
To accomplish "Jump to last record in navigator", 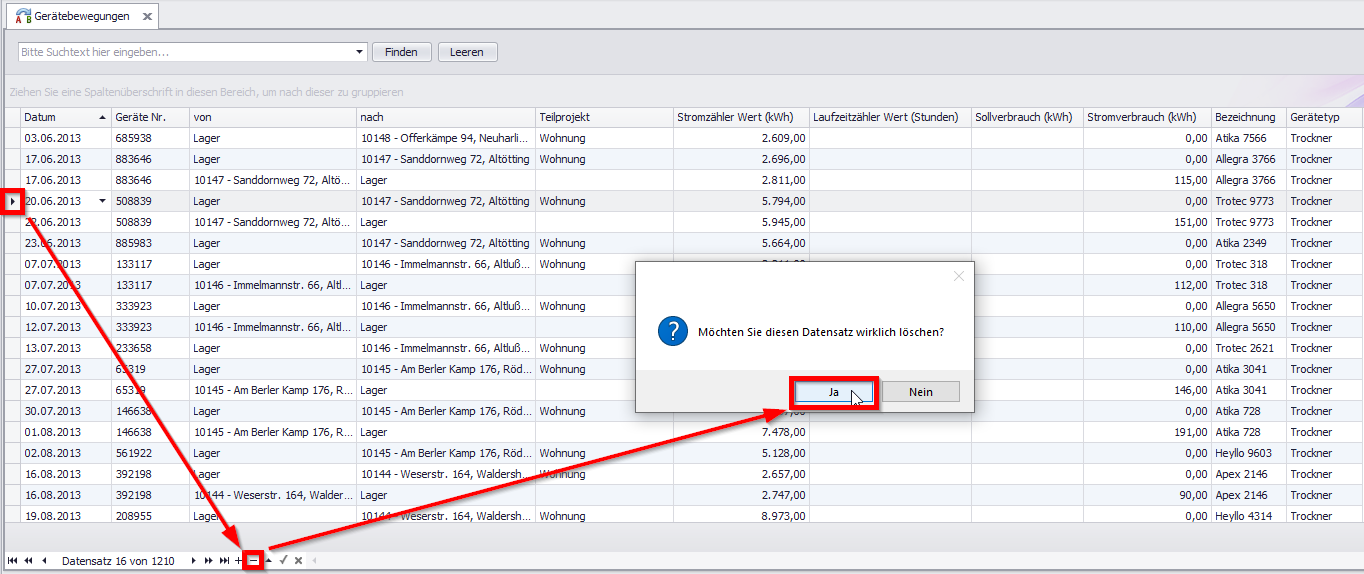I will click(224, 561).
